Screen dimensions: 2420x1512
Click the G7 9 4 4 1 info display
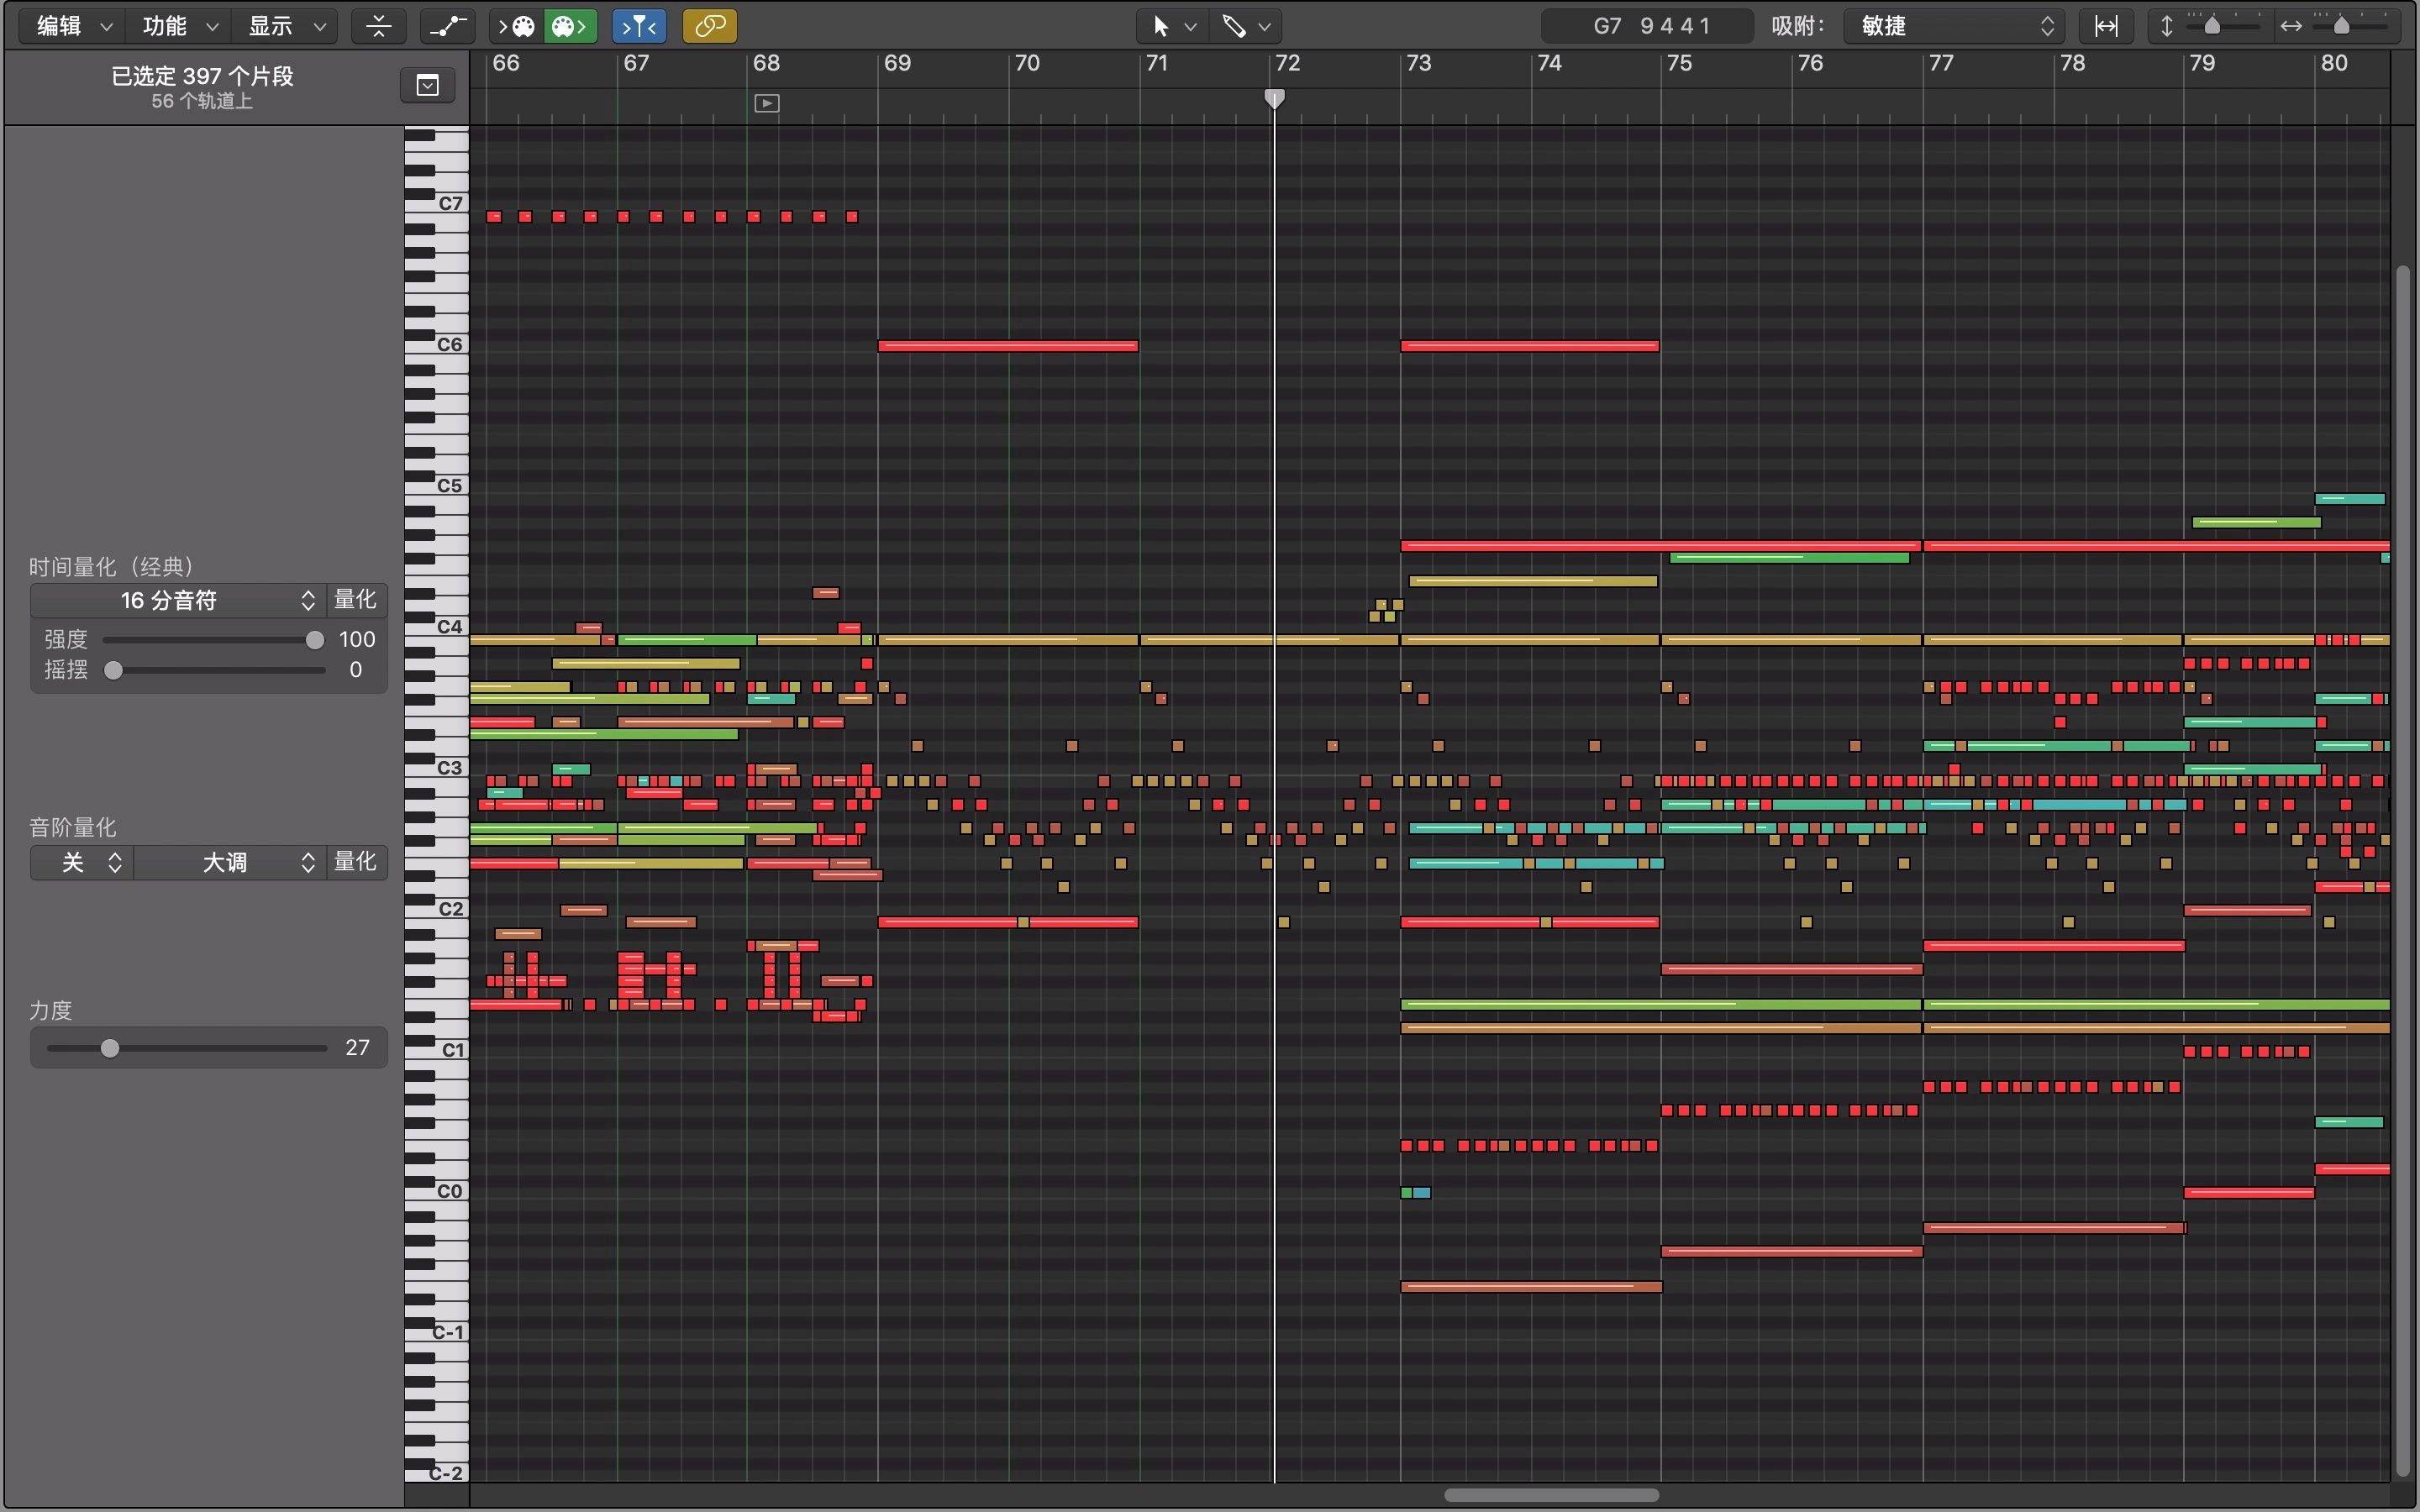1648,26
